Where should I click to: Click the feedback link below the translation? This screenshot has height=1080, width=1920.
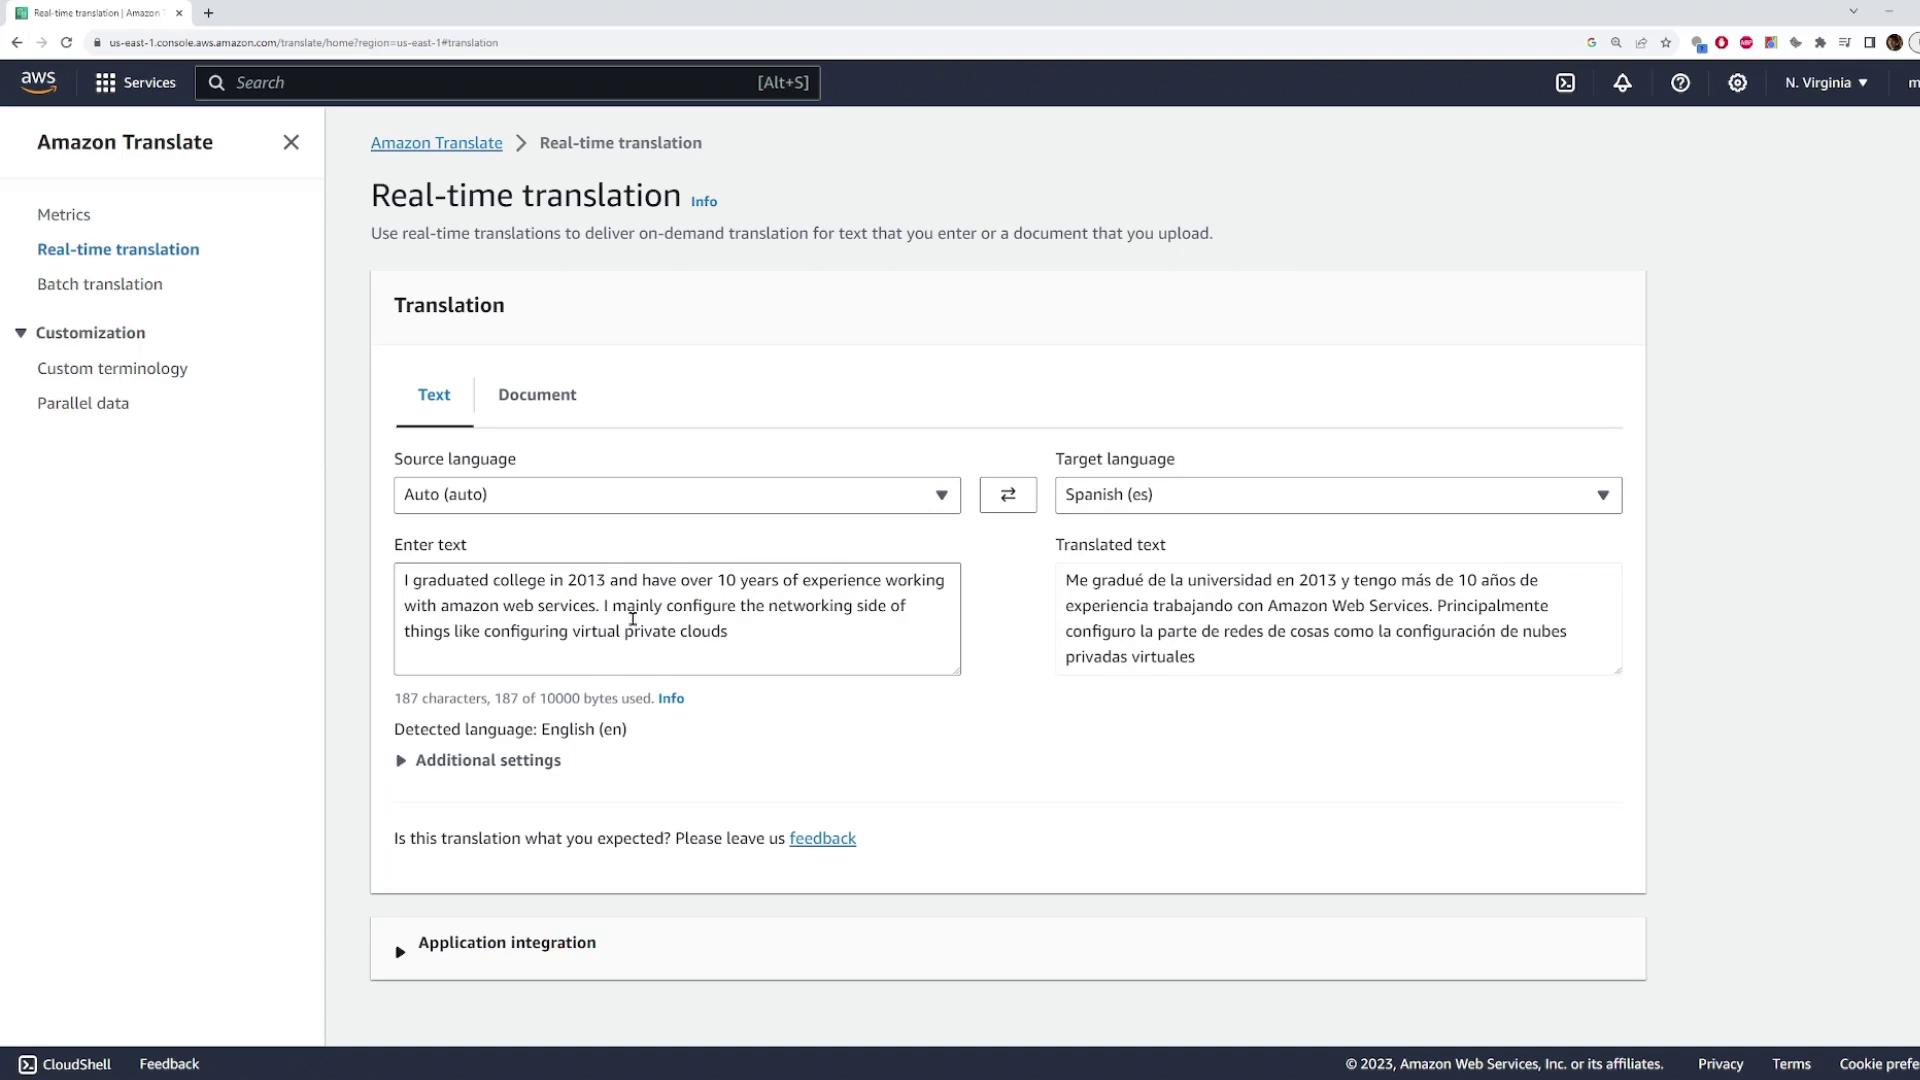coord(822,839)
